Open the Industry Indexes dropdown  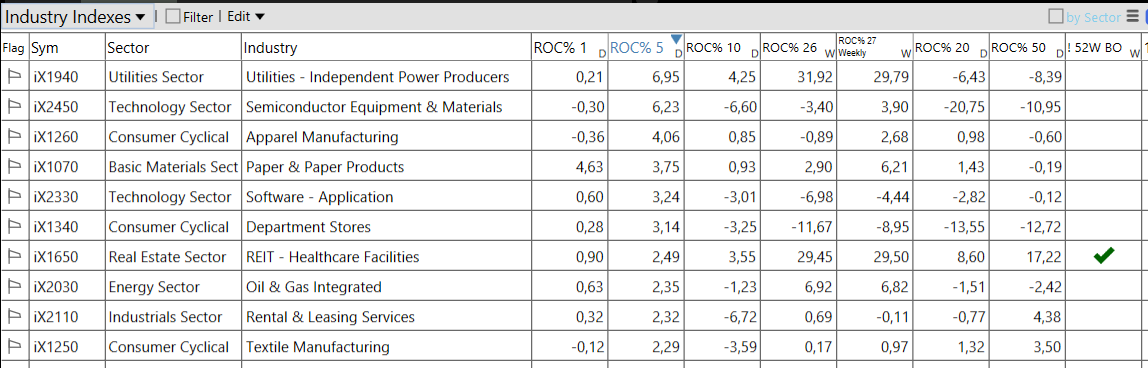tap(76, 17)
